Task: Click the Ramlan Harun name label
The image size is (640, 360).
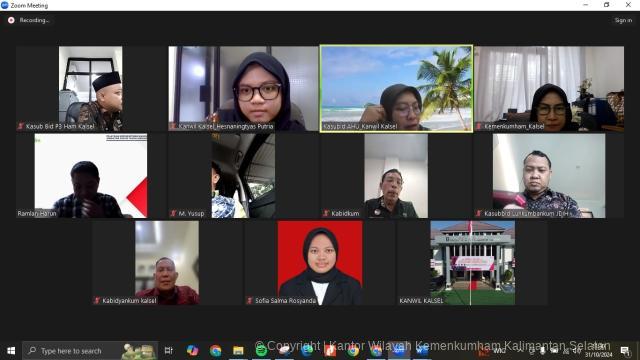Action: click(37, 213)
